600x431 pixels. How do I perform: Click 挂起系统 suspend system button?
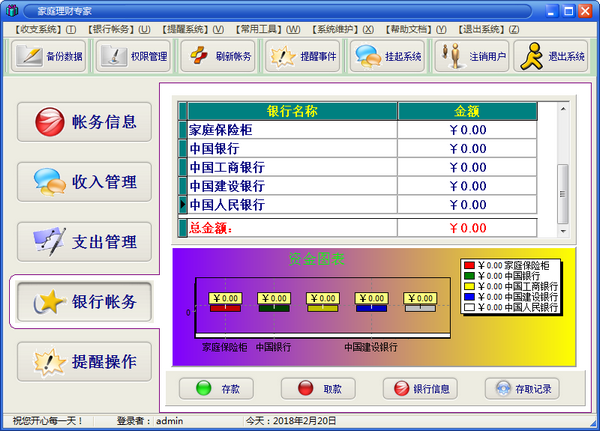pyautogui.click(x=387, y=57)
